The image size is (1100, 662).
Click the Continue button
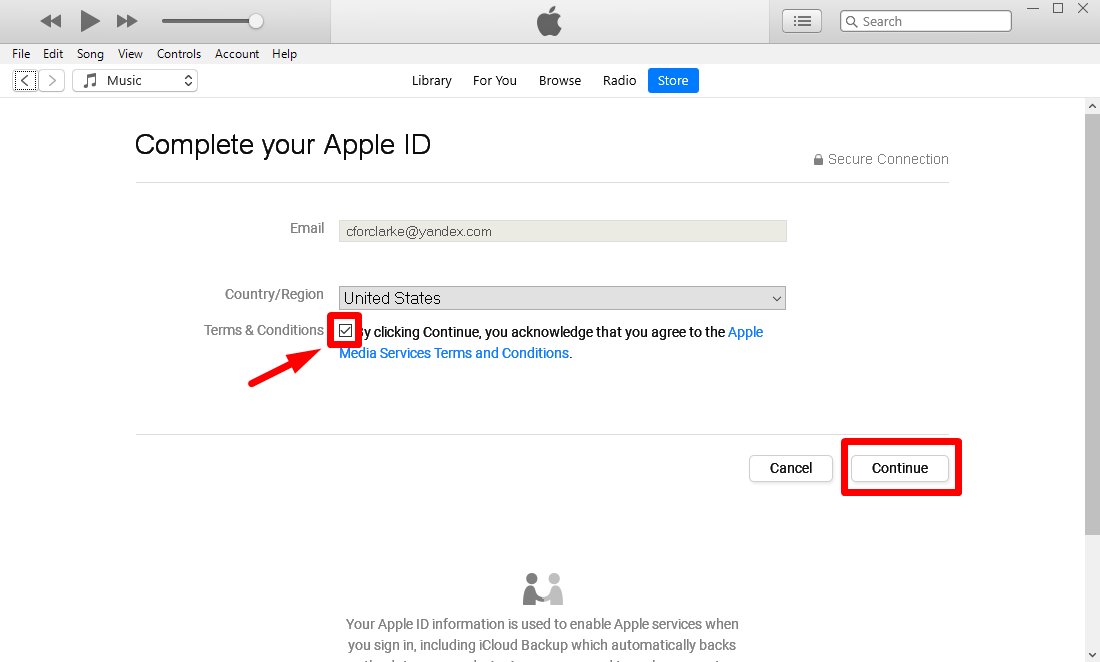point(900,468)
